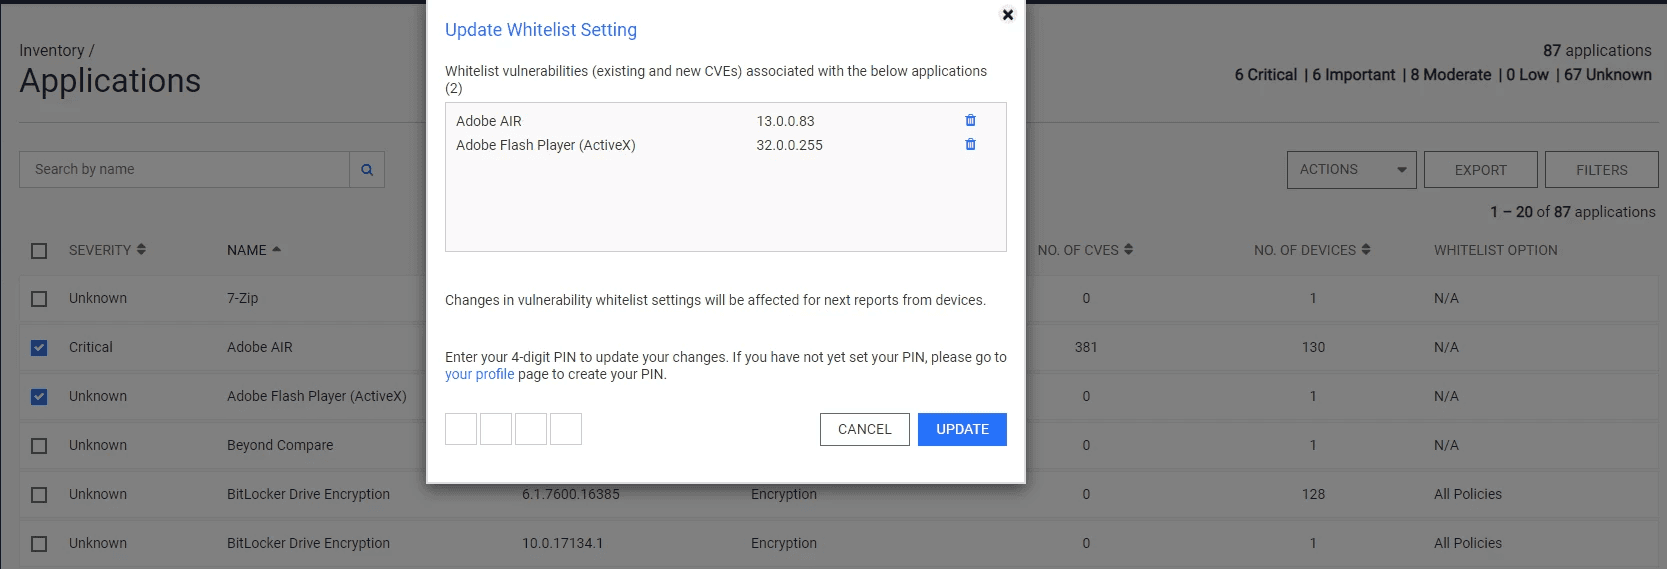
Task: Open the 'your profile' link
Action: point(479,374)
